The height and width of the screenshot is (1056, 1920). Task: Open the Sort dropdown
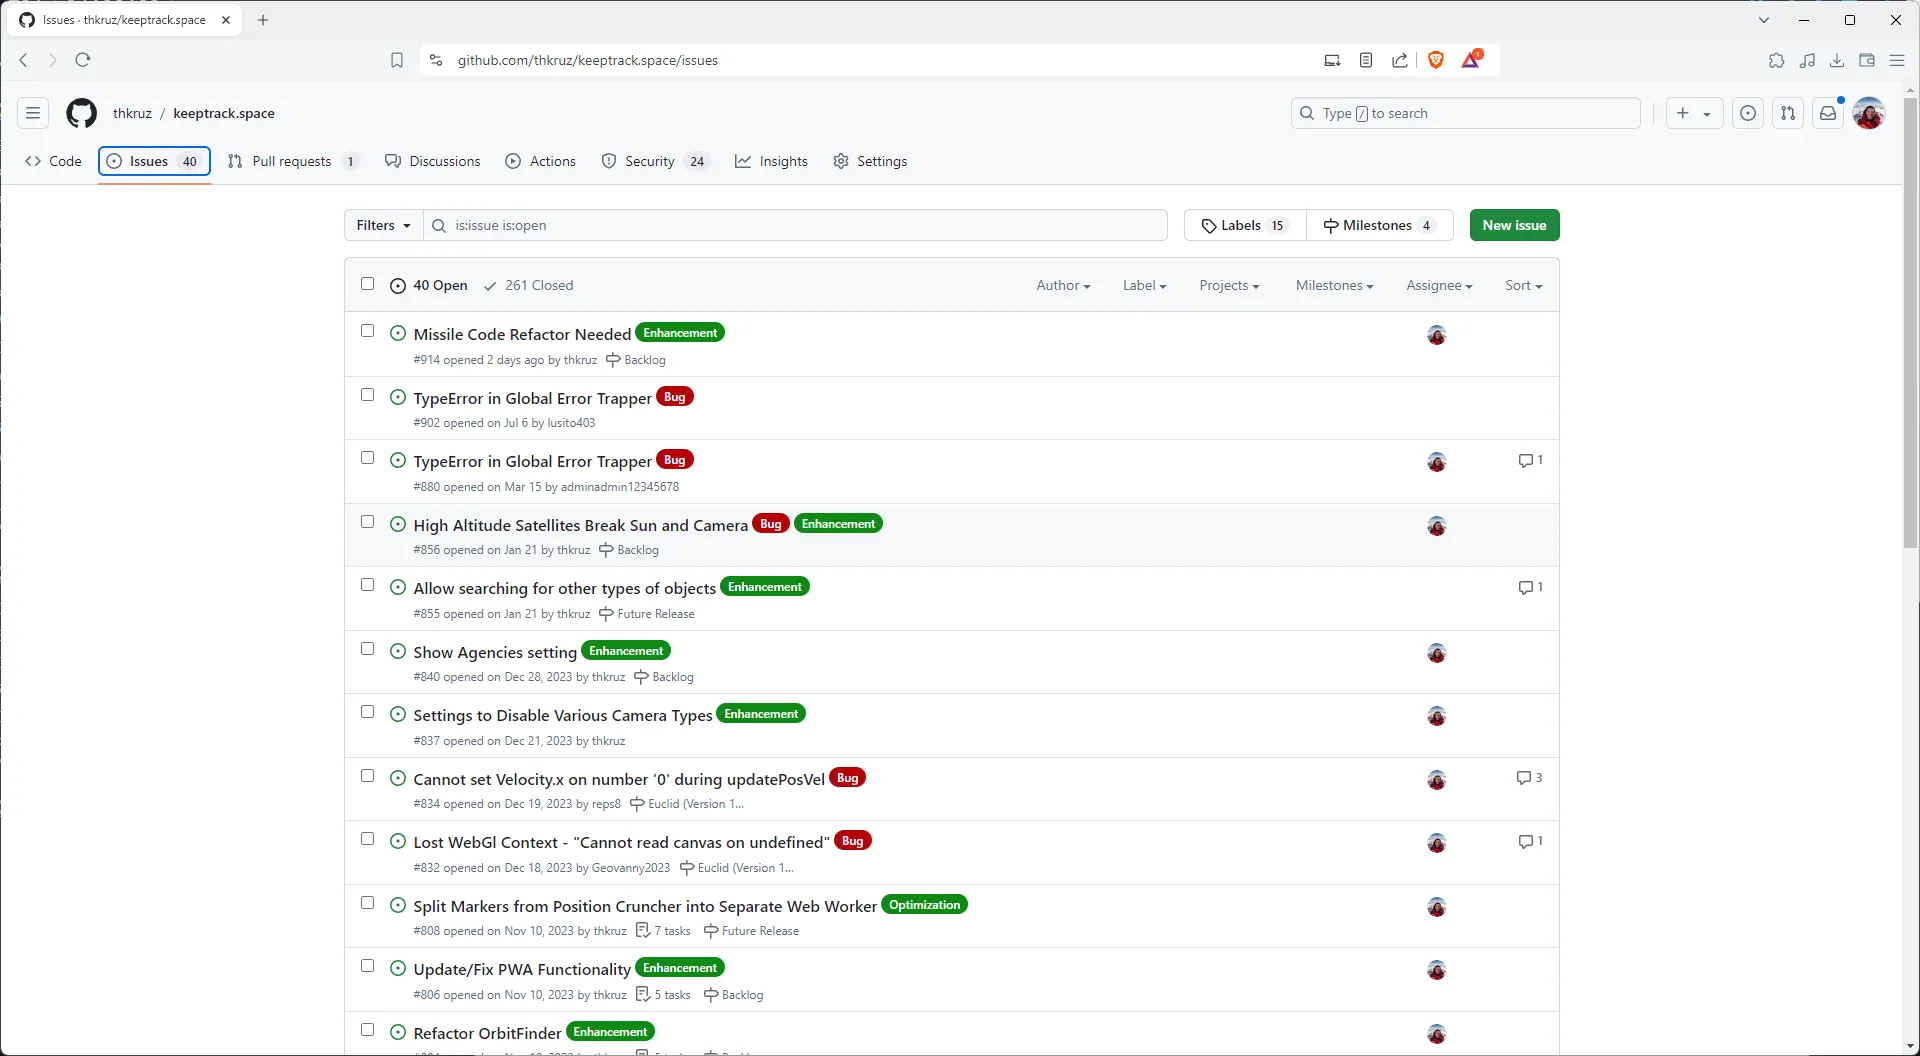click(1523, 285)
